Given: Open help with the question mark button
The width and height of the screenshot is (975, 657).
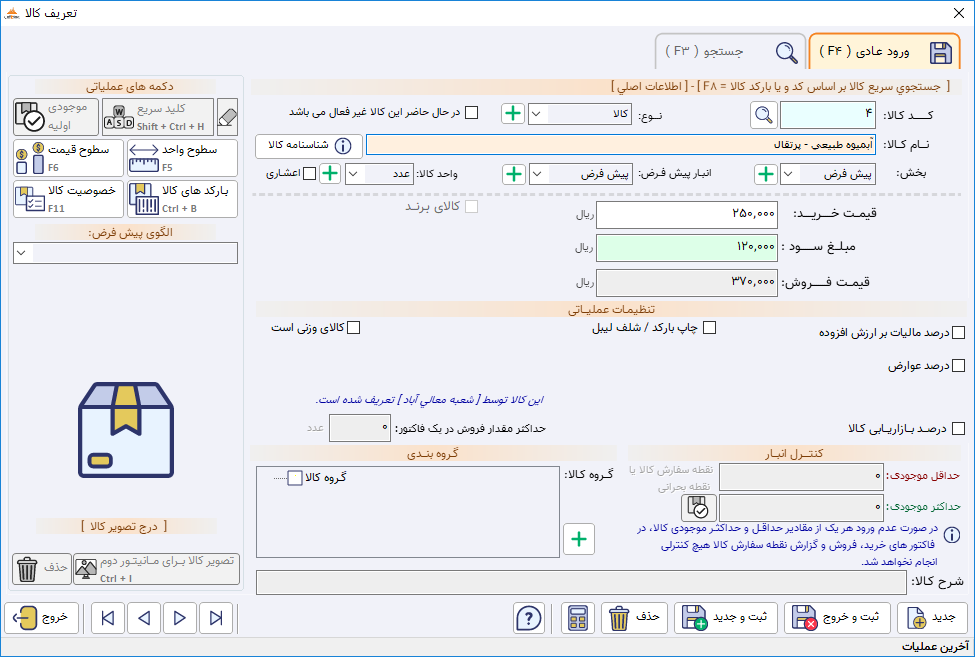Looking at the screenshot, I should pyautogui.click(x=529, y=618).
